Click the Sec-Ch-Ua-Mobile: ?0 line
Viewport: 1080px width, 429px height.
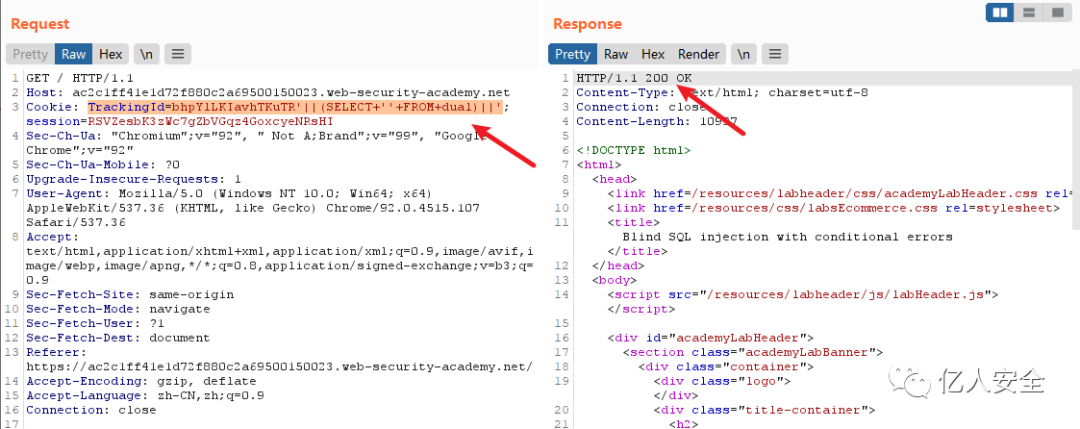click(x=103, y=165)
